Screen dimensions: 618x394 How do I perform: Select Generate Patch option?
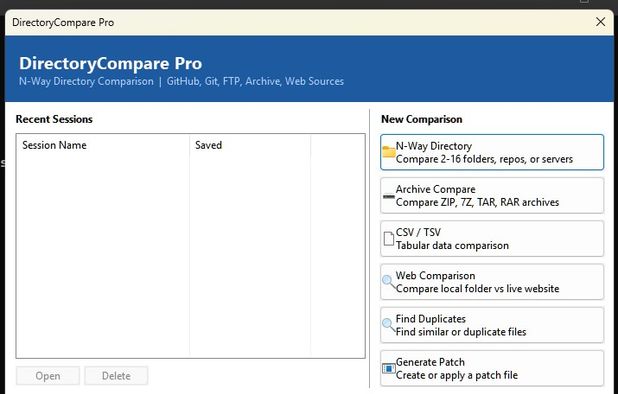tap(492, 368)
